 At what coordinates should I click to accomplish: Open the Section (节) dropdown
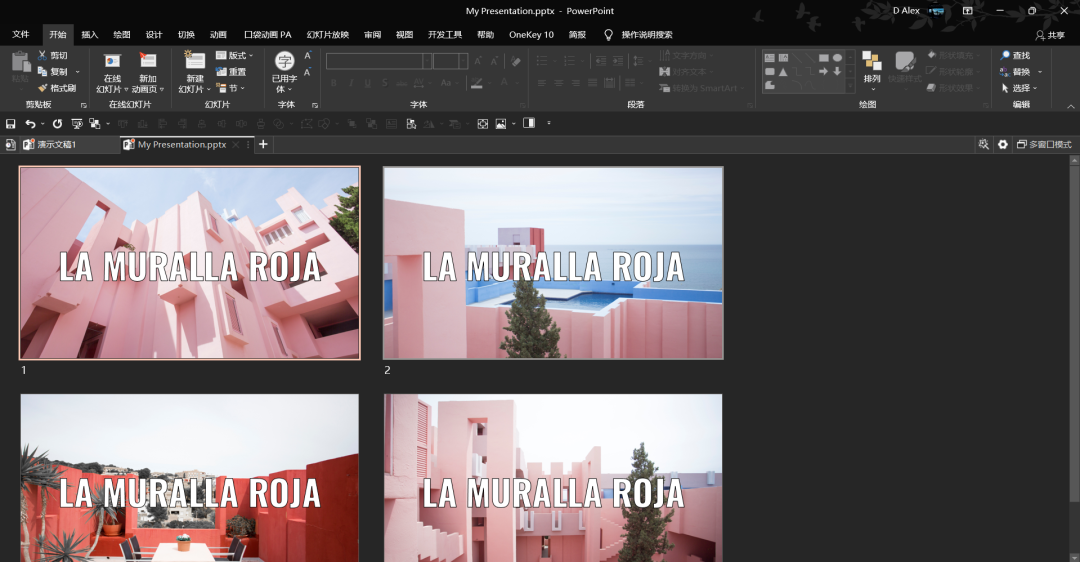(231, 87)
